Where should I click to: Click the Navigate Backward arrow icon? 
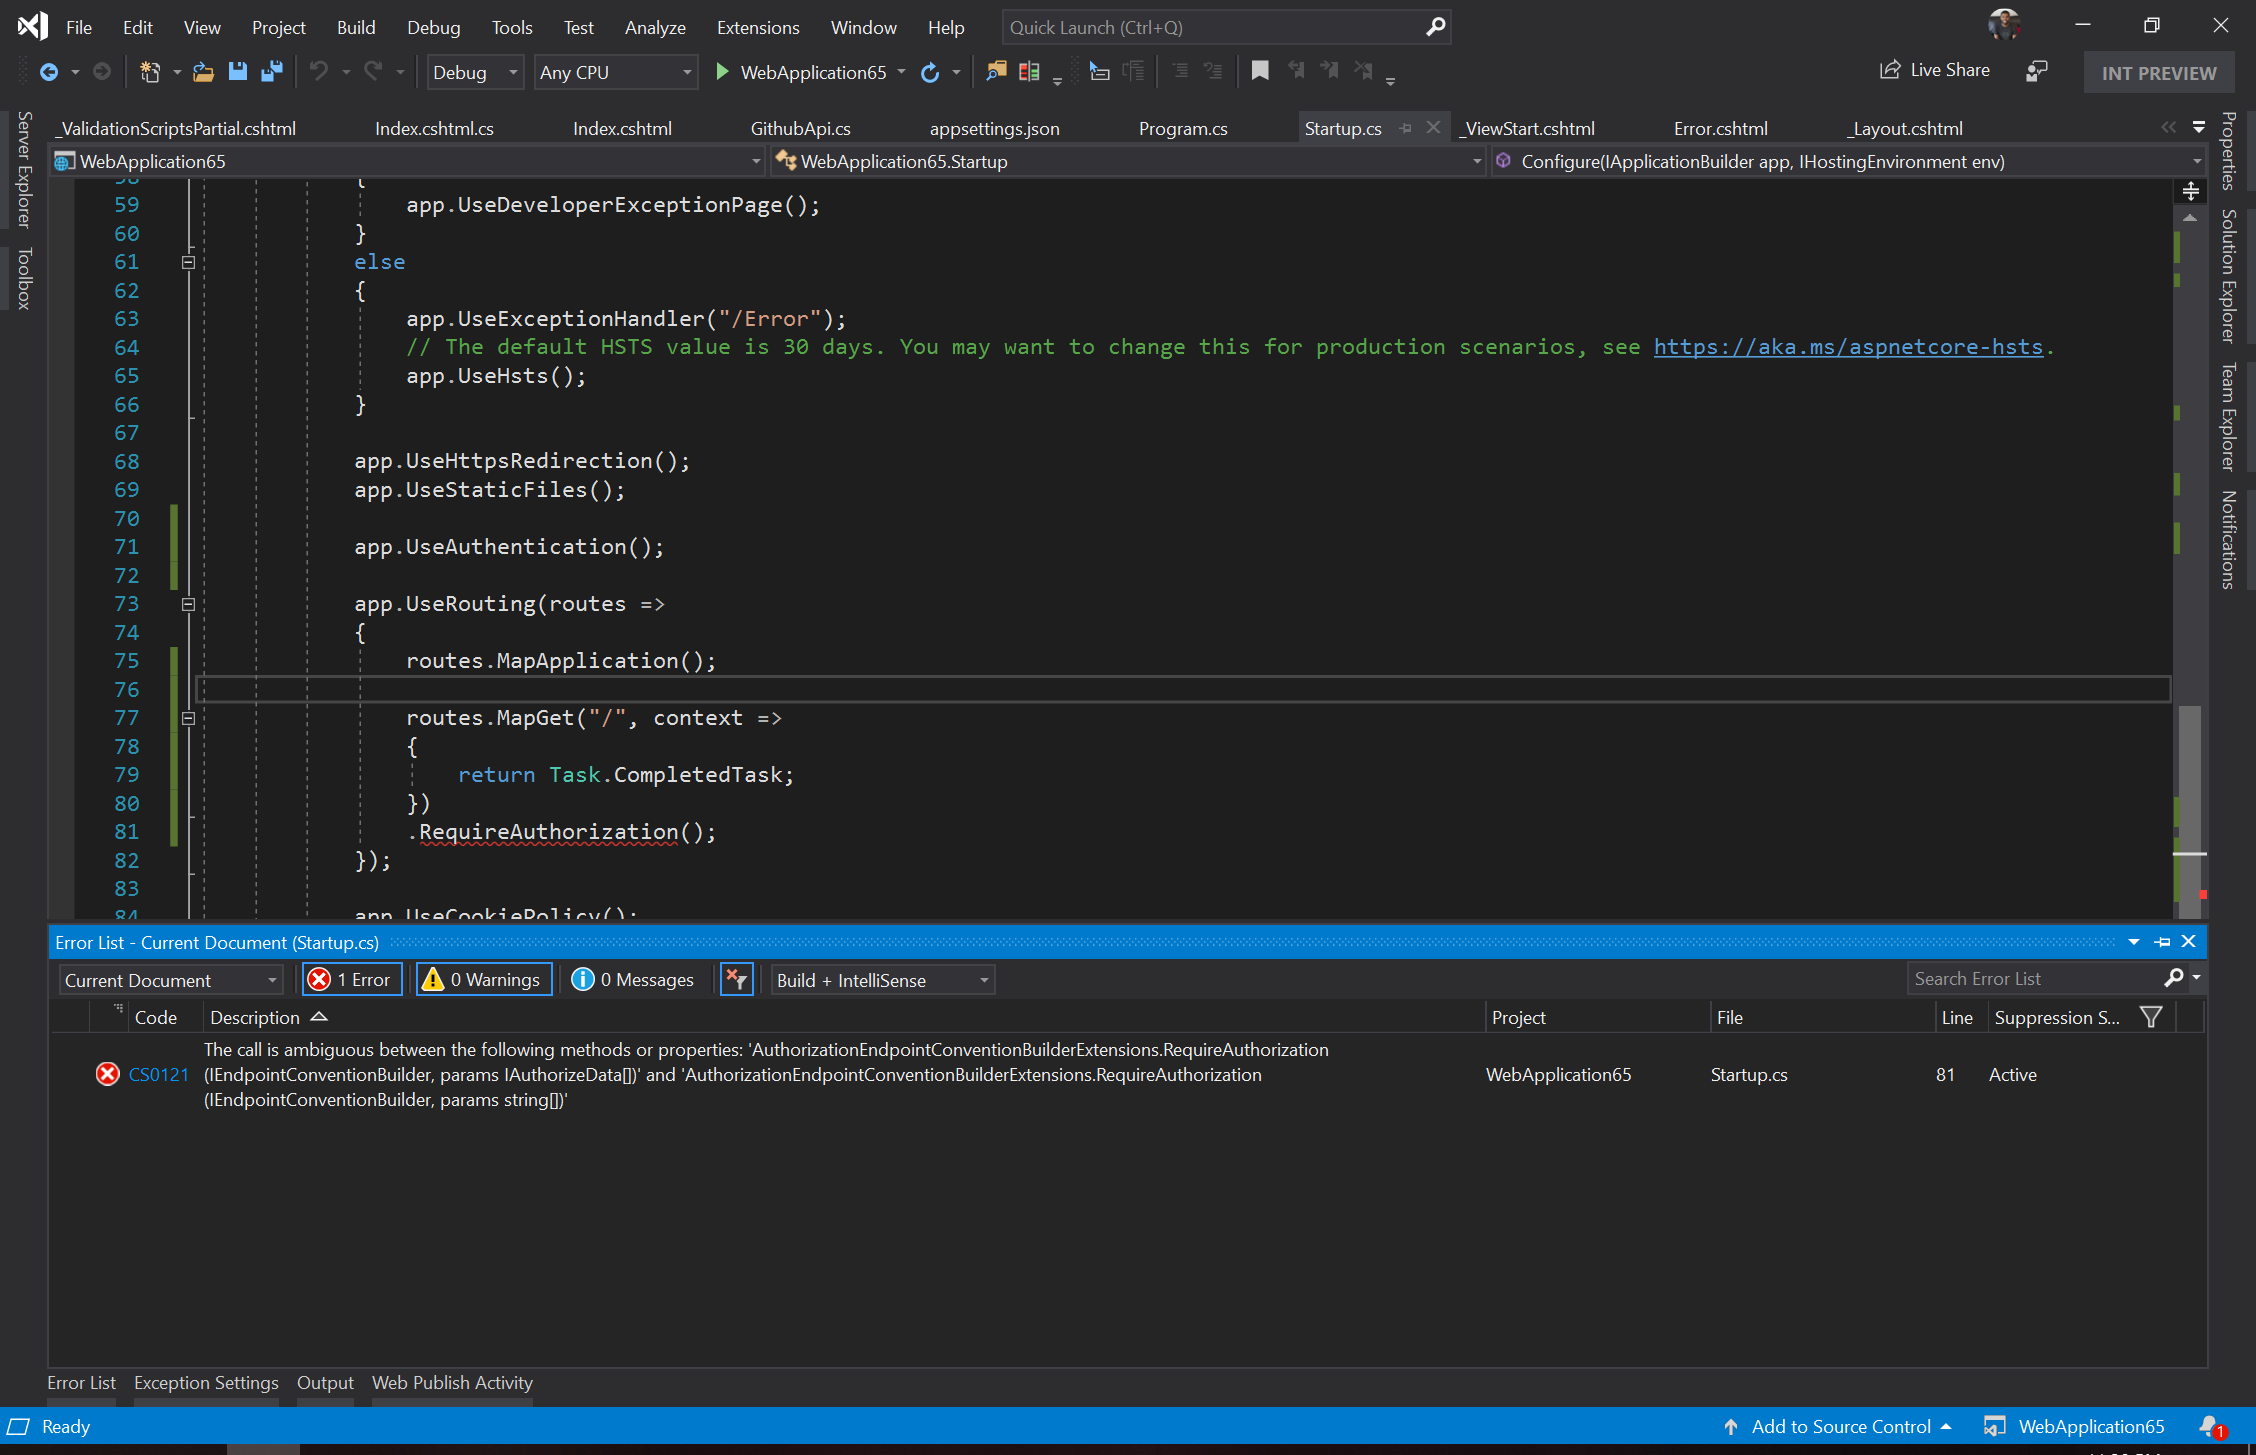point(49,71)
